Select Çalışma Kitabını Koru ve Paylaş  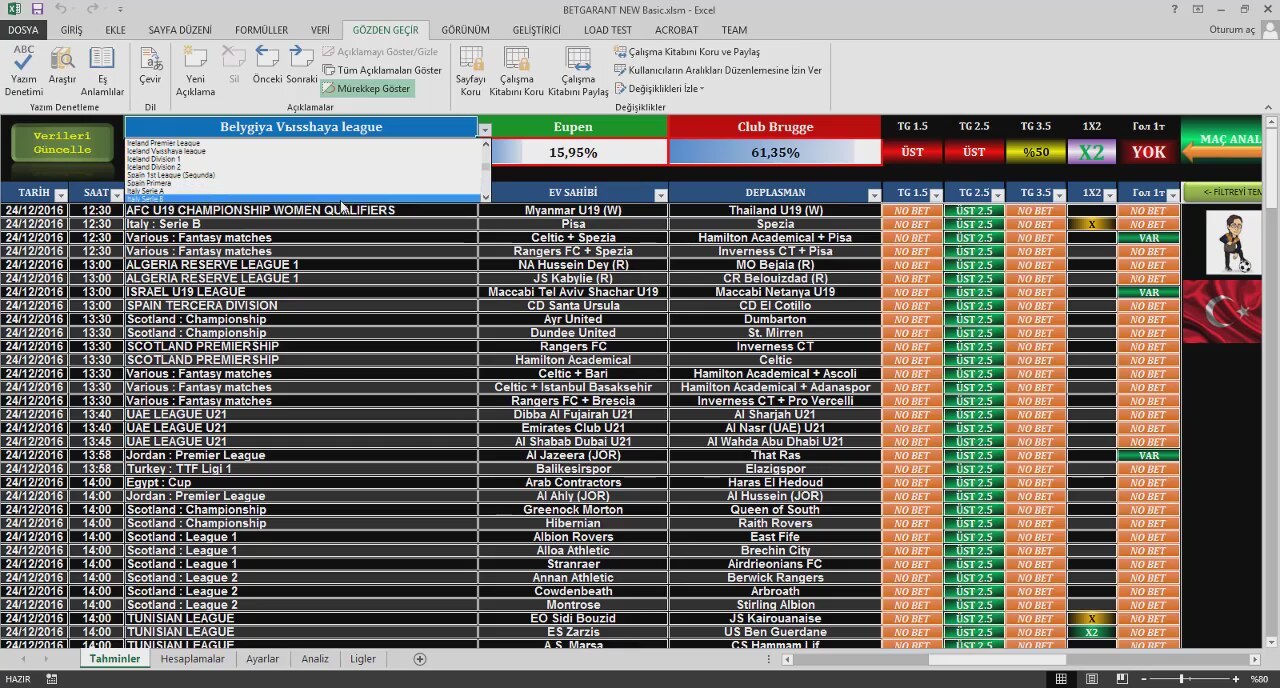687,51
